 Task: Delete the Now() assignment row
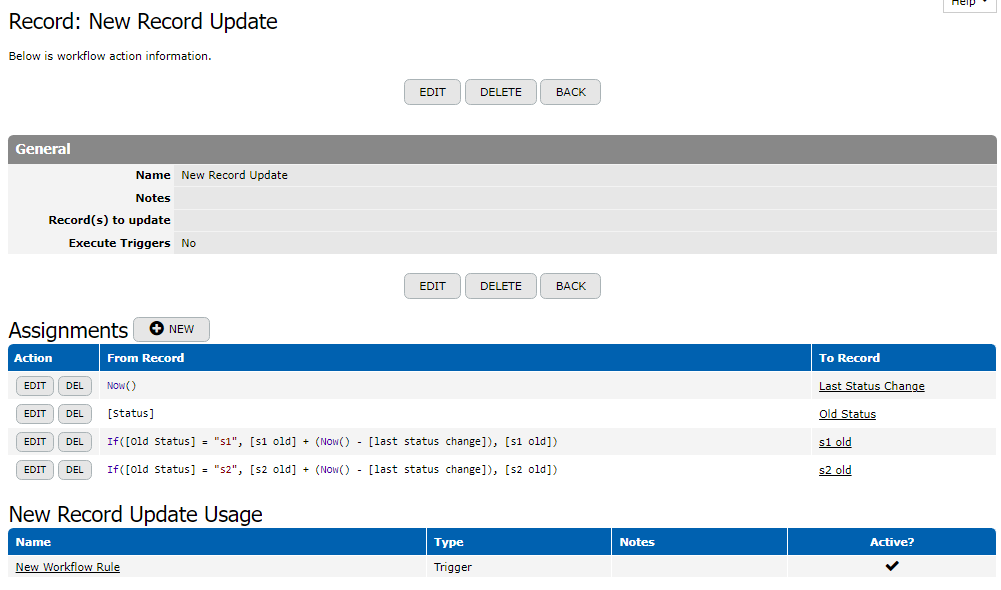(x=75, y=386)
